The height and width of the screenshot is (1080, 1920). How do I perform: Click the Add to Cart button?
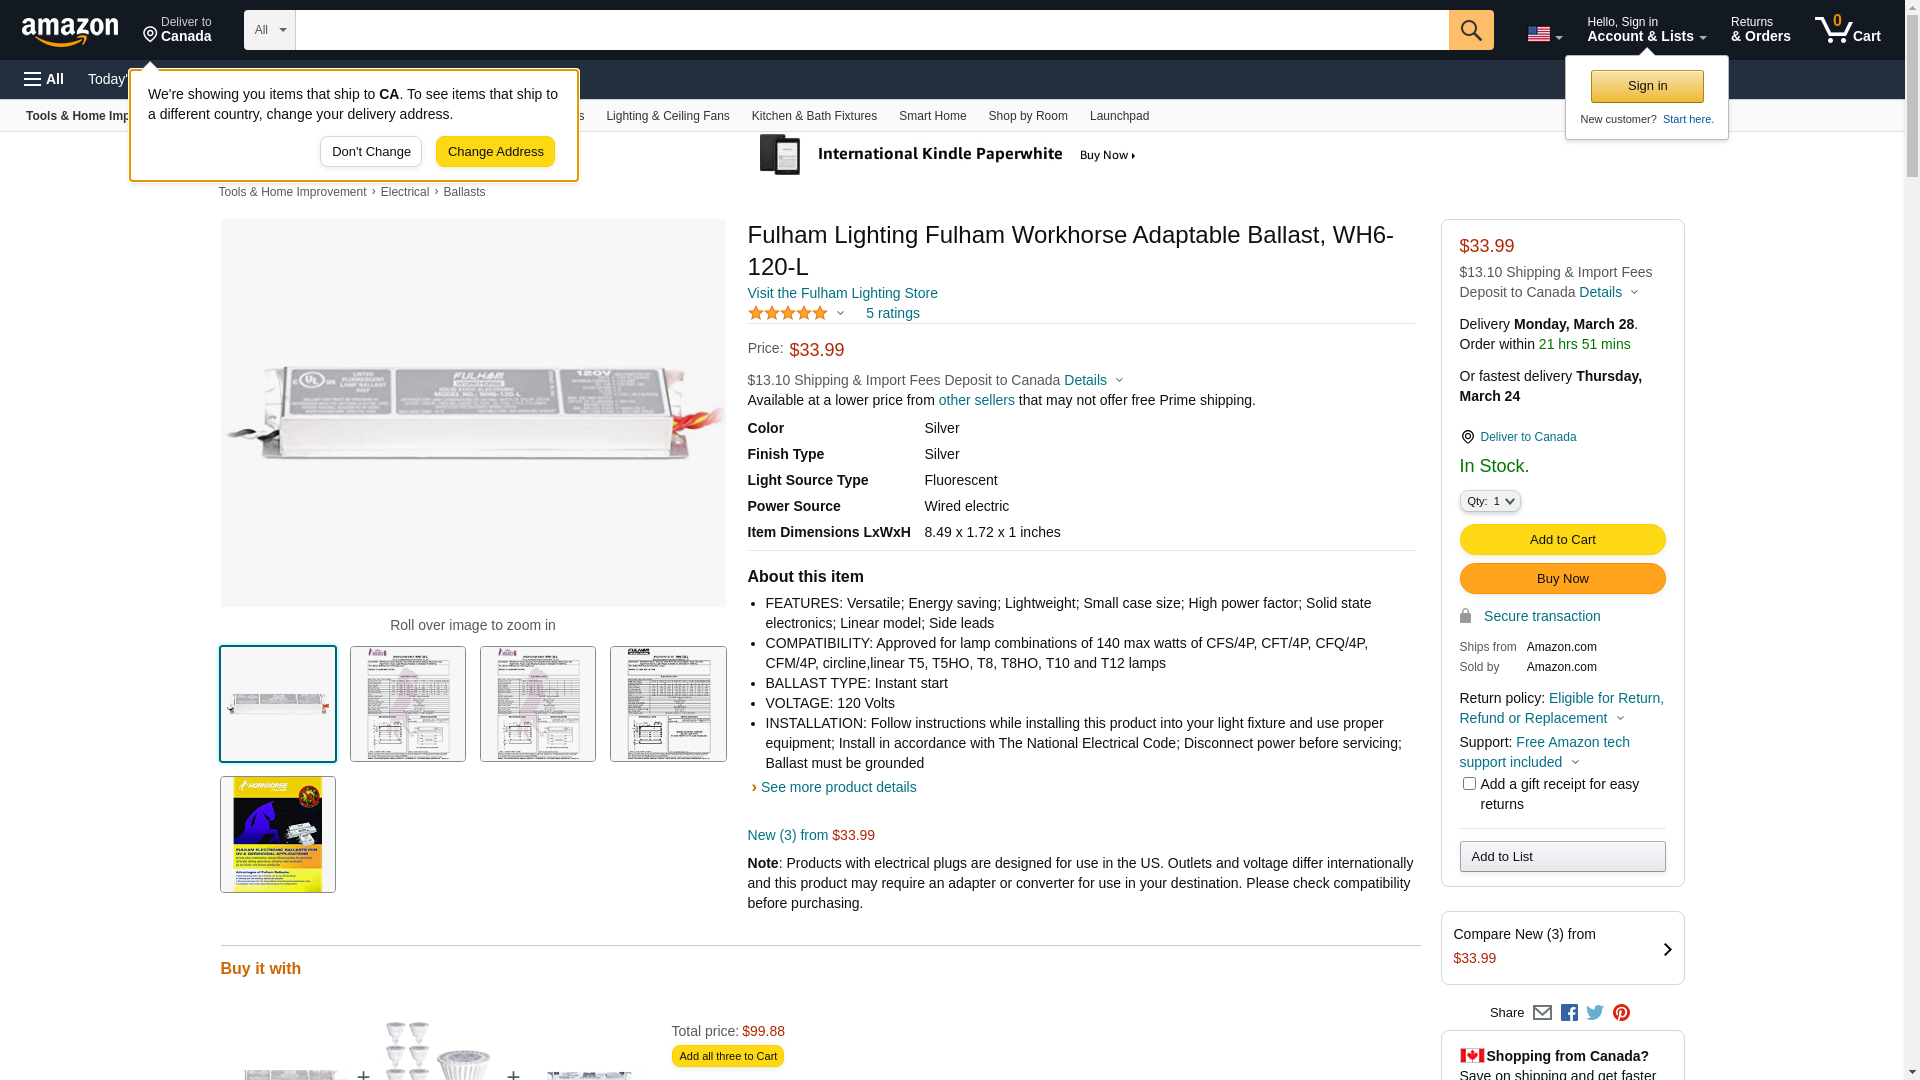tap(1562, 540)
